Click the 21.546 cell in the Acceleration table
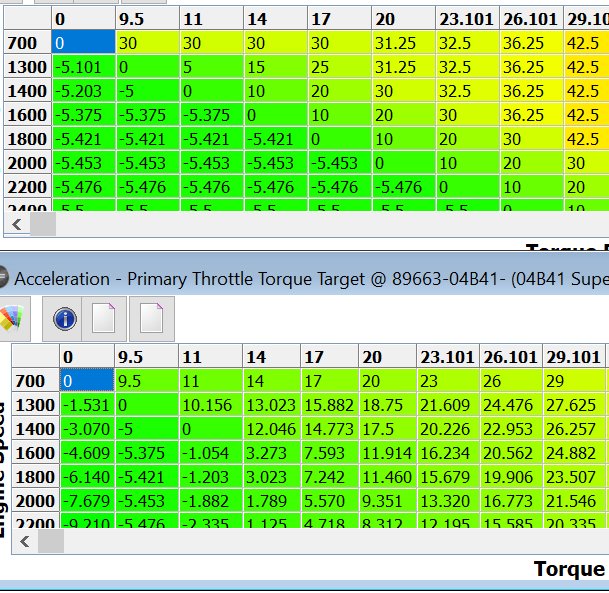The image size is (609, 593). (574, 501)
